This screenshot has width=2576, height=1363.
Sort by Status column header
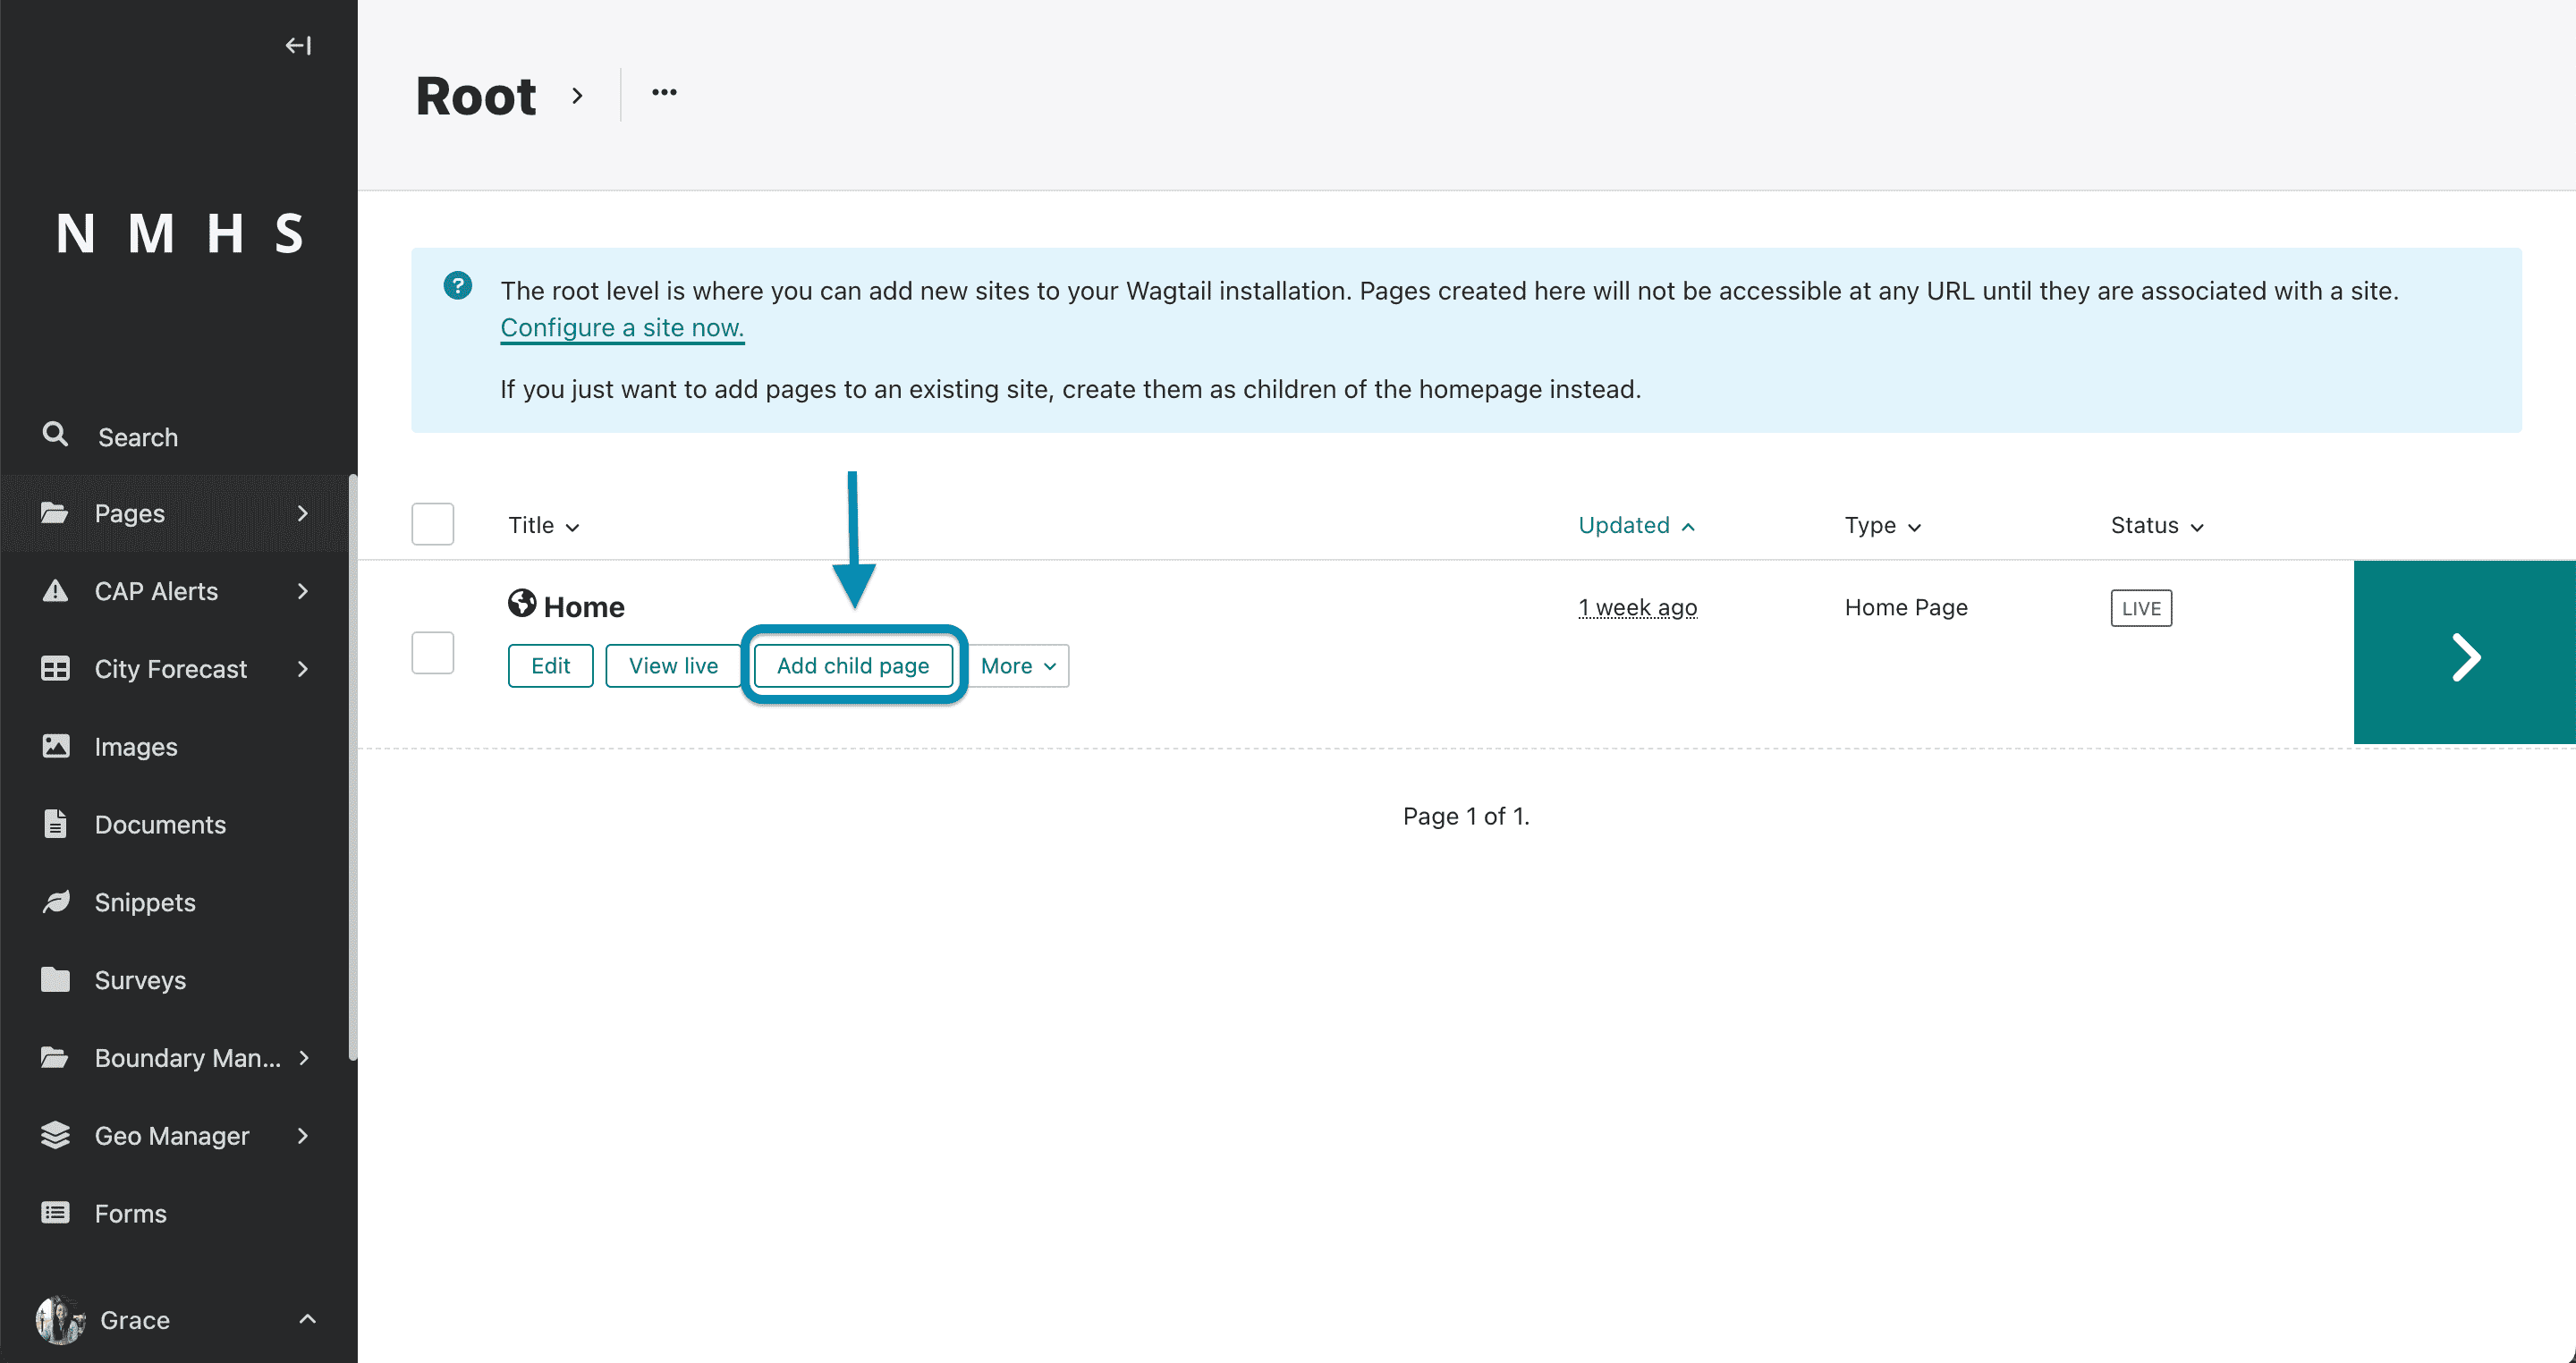(x=2157, y=525)
